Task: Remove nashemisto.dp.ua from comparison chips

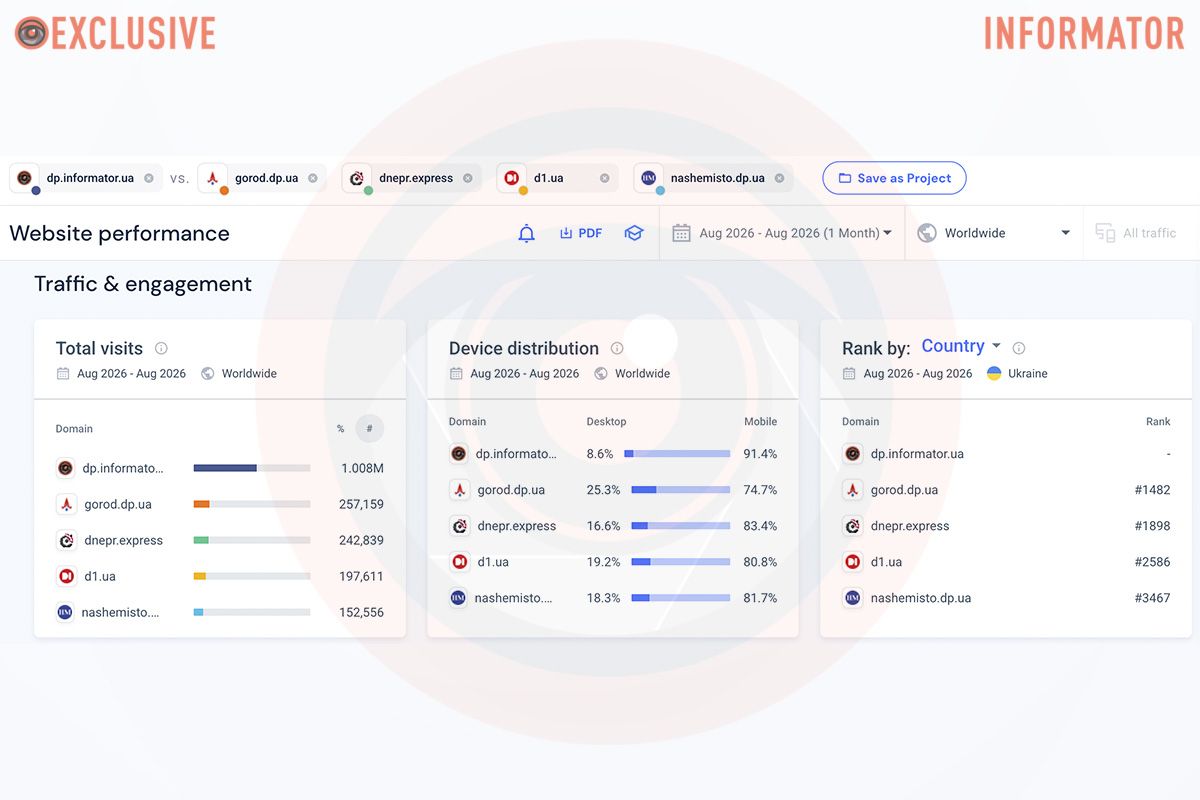Action: tap(779, 178)
